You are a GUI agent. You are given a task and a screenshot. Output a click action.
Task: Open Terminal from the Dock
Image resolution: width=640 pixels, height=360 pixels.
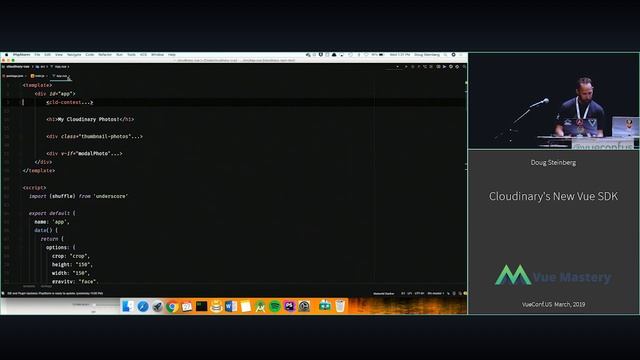pos(202,306)
